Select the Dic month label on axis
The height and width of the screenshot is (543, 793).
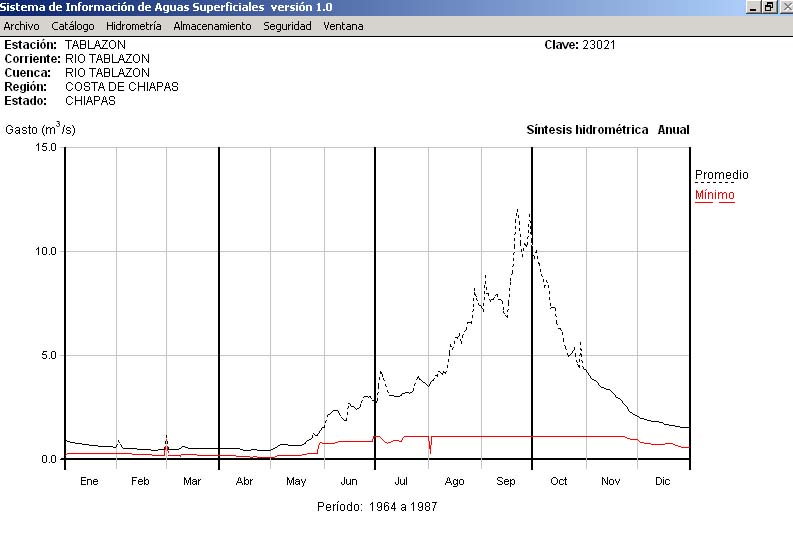662,481
